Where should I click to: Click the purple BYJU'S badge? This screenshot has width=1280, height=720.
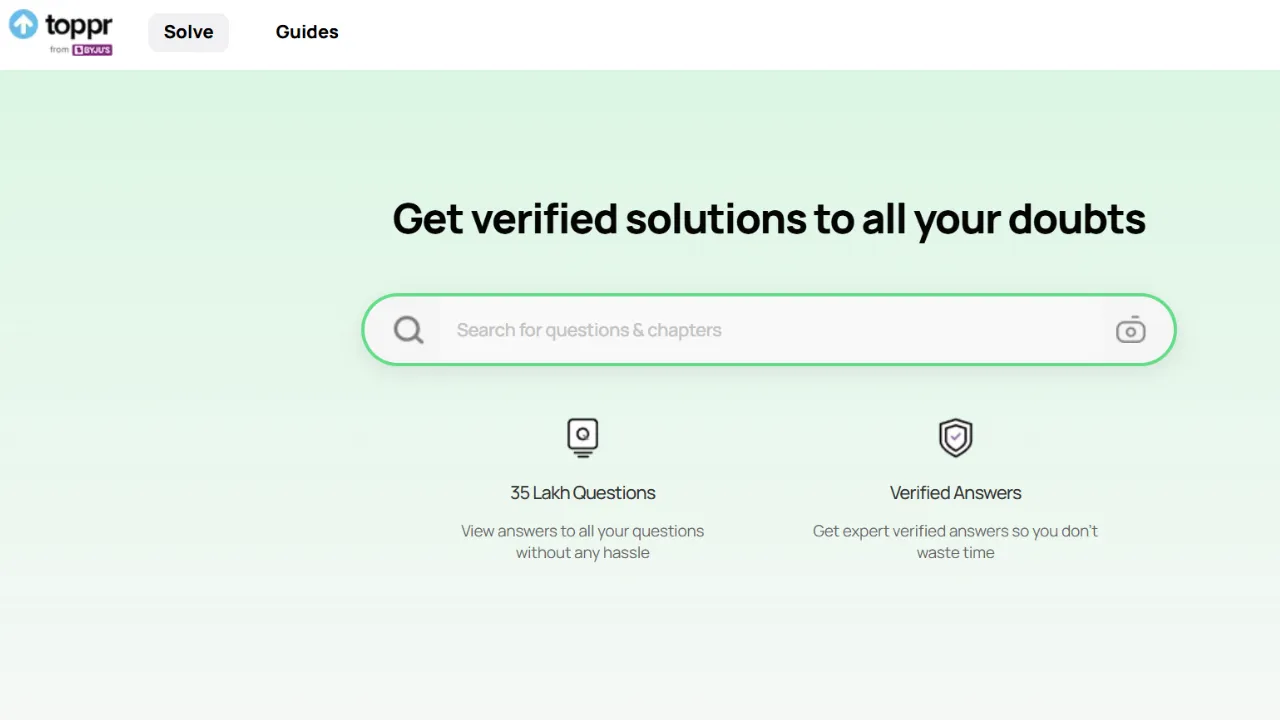click(92, 50)
